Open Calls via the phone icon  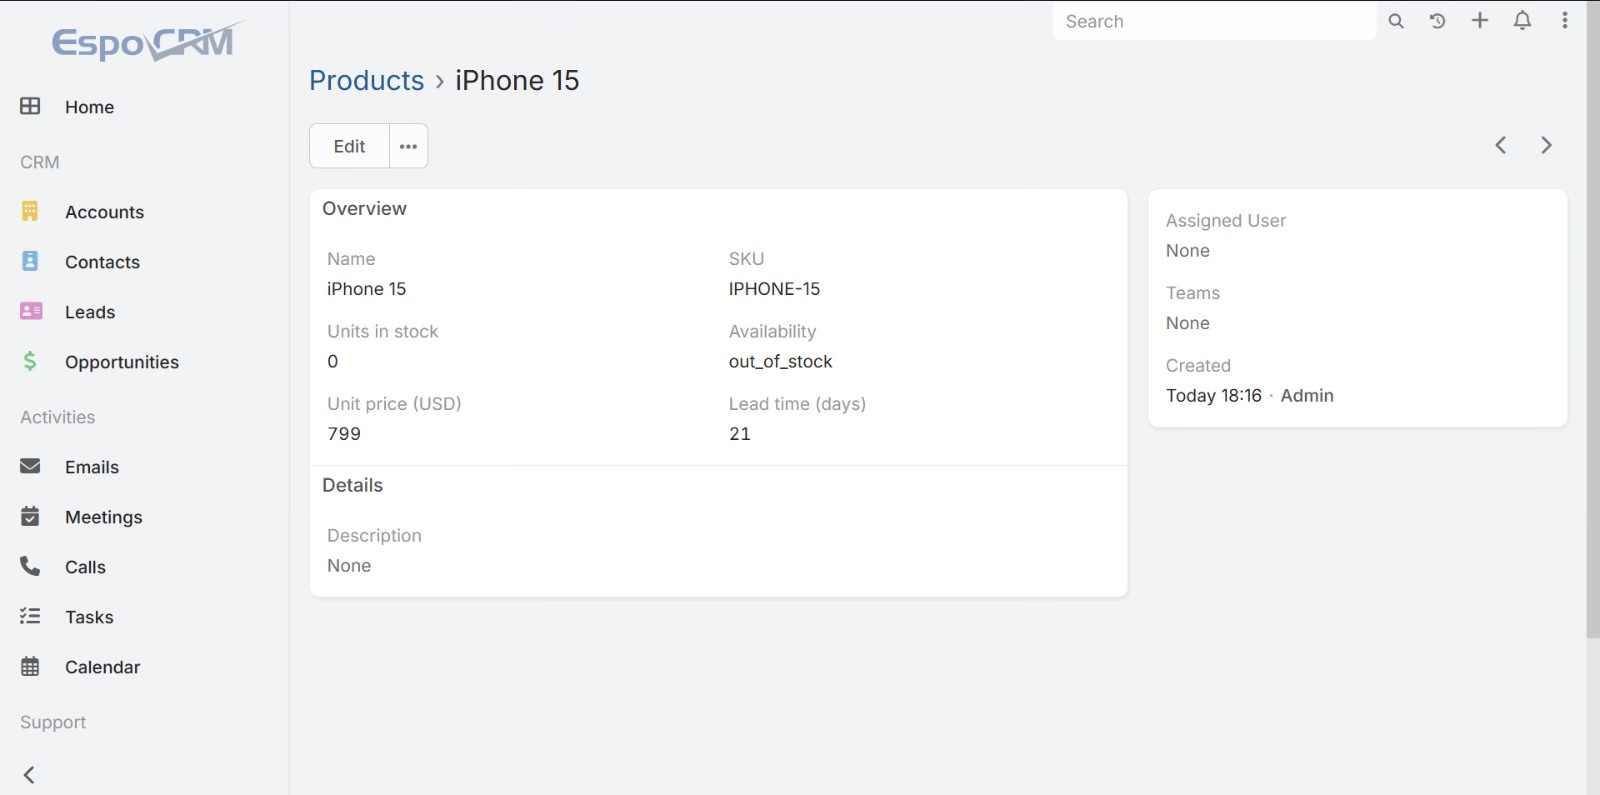tap(30, 566)
